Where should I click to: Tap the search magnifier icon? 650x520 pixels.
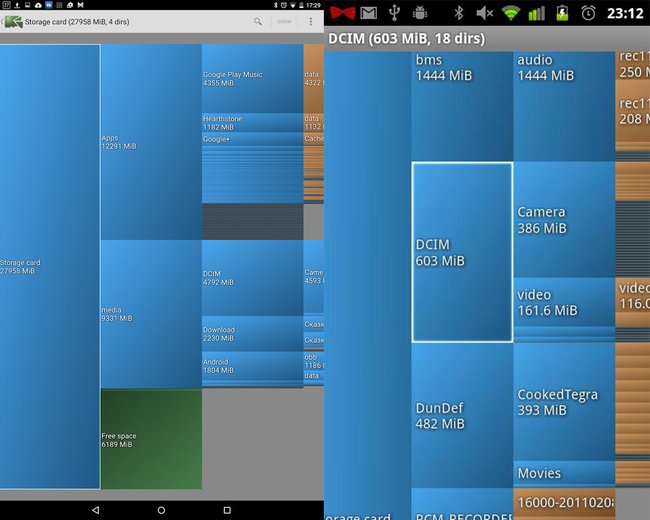[x=258, y=21]
